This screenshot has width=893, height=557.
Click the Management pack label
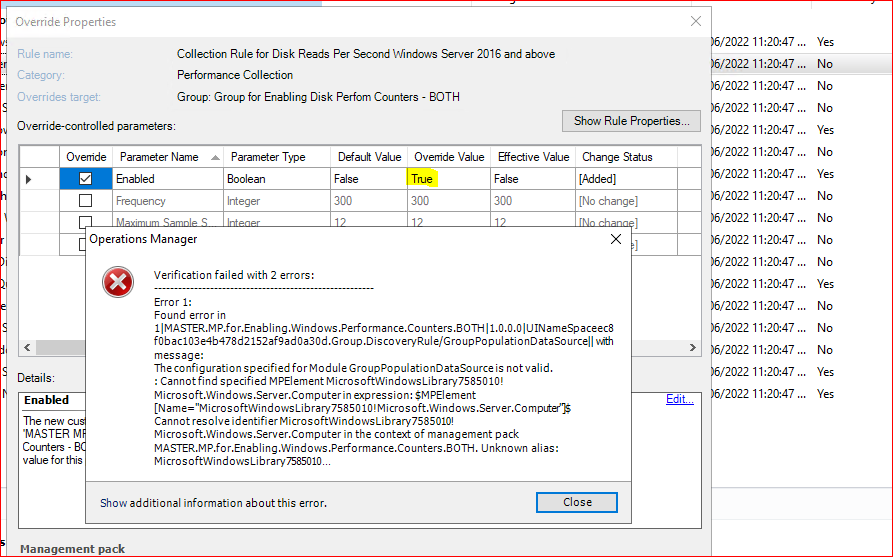coord(72,549)
